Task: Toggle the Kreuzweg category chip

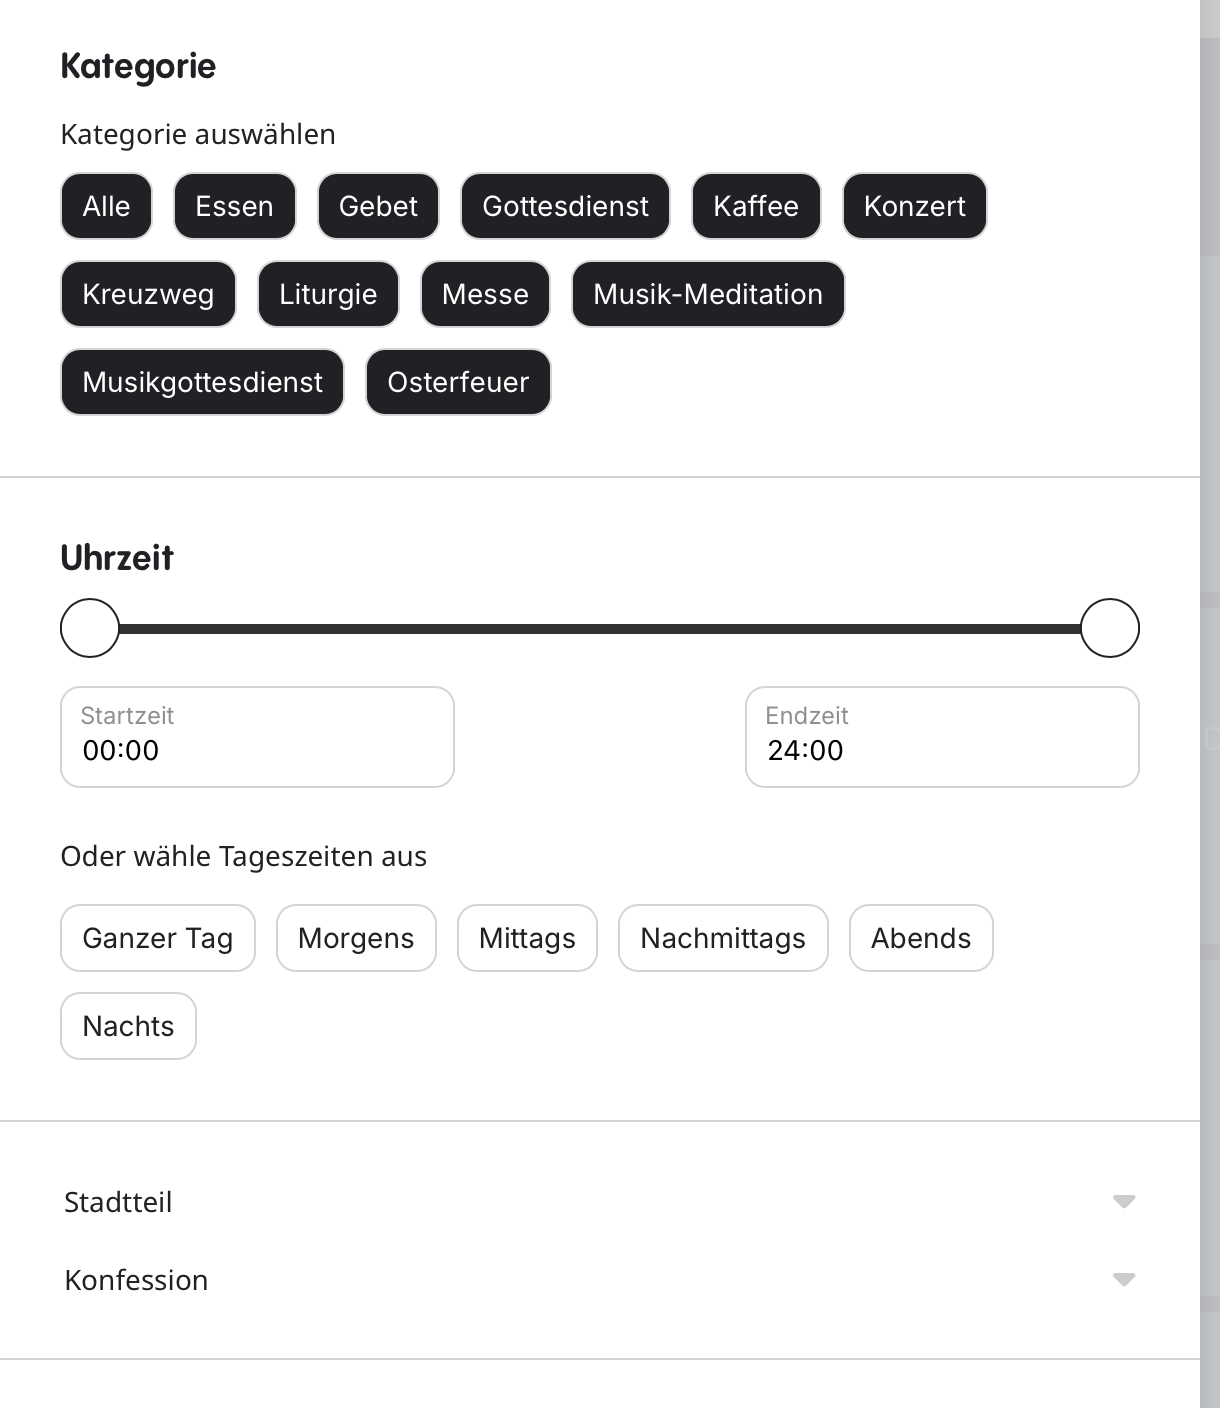Action: pyautogui.click(x=148, y=294)
